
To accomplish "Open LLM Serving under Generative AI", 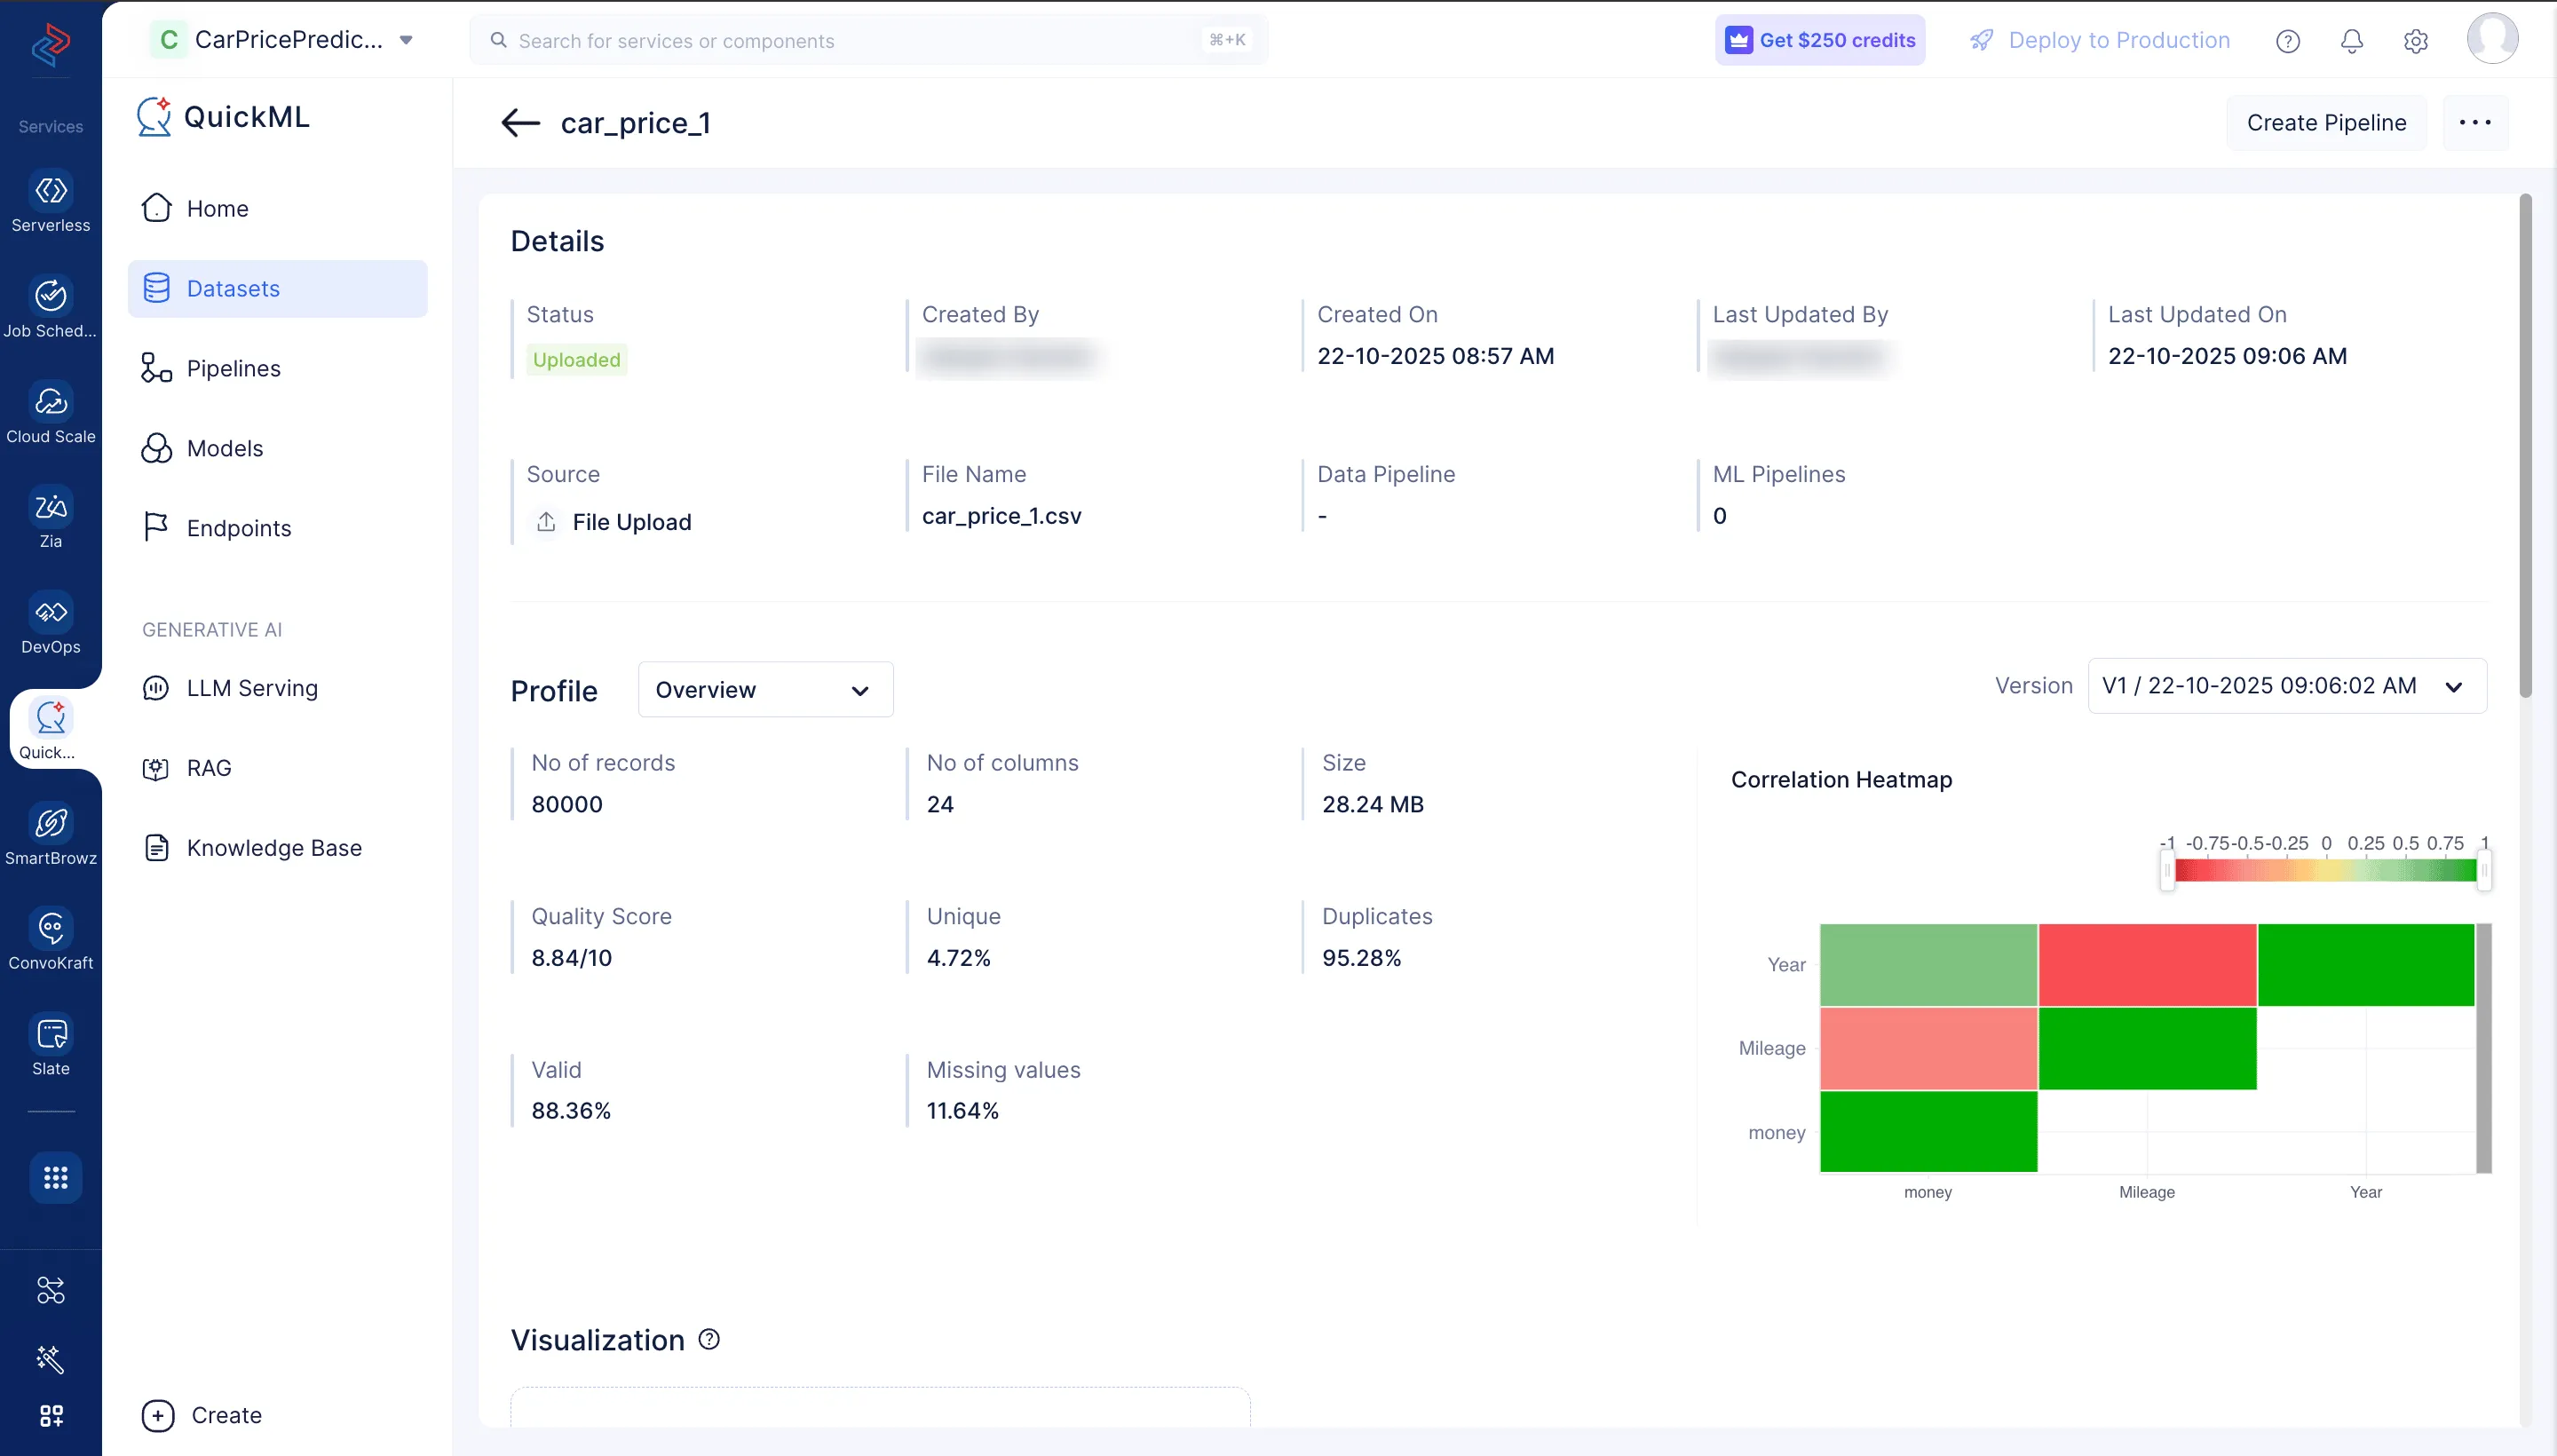I will (252, 687).
